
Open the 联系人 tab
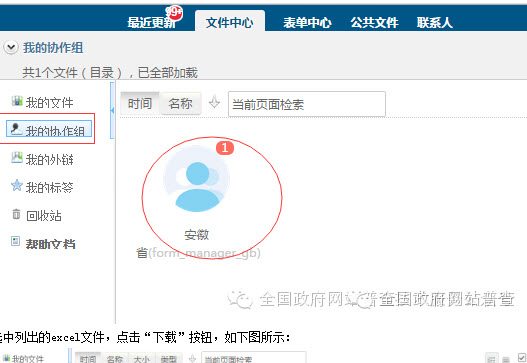coord(435,23)
